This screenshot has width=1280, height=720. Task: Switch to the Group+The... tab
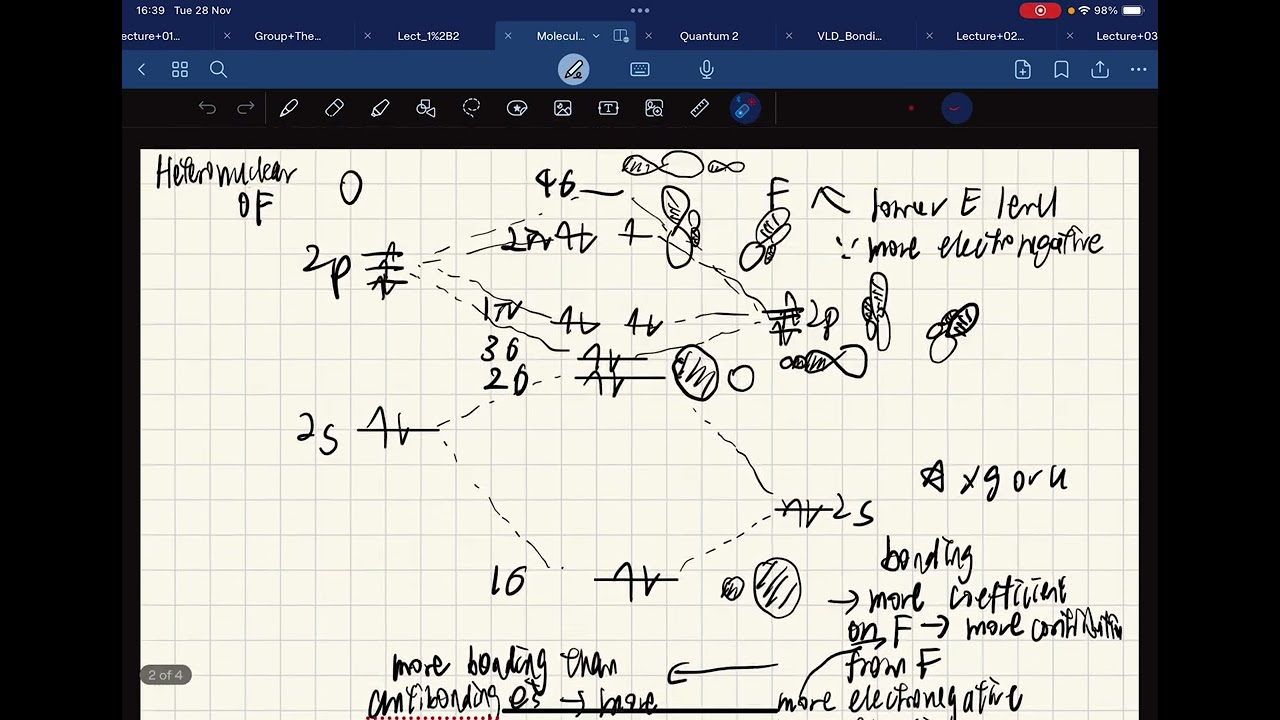[288, 36]
